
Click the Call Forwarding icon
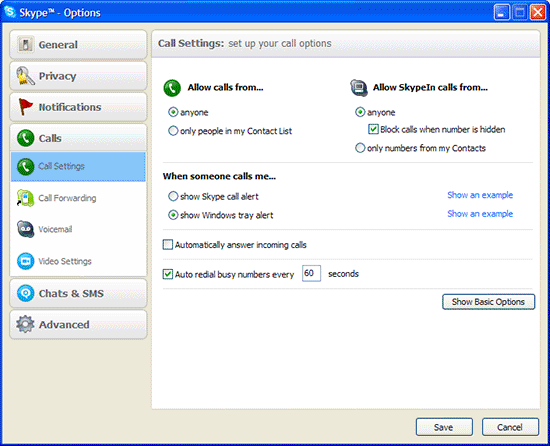coord(25,198)
